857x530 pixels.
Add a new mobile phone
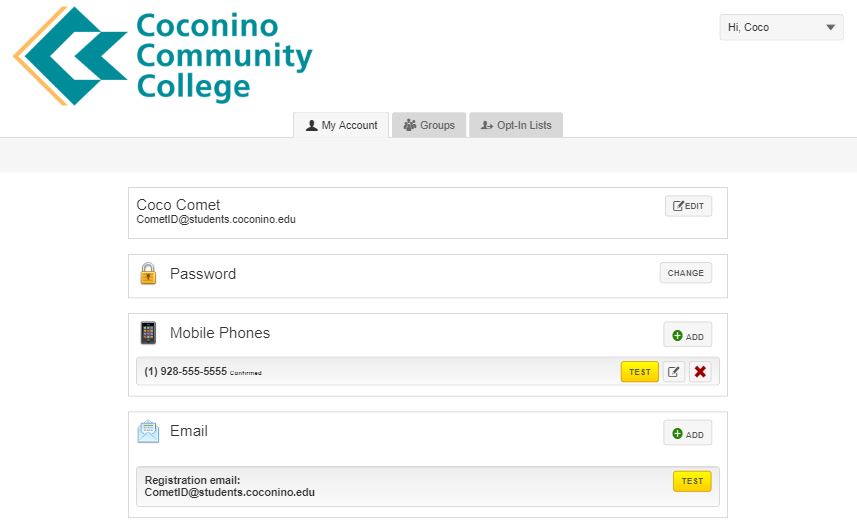pyautogui.click(x=688, y=335)
